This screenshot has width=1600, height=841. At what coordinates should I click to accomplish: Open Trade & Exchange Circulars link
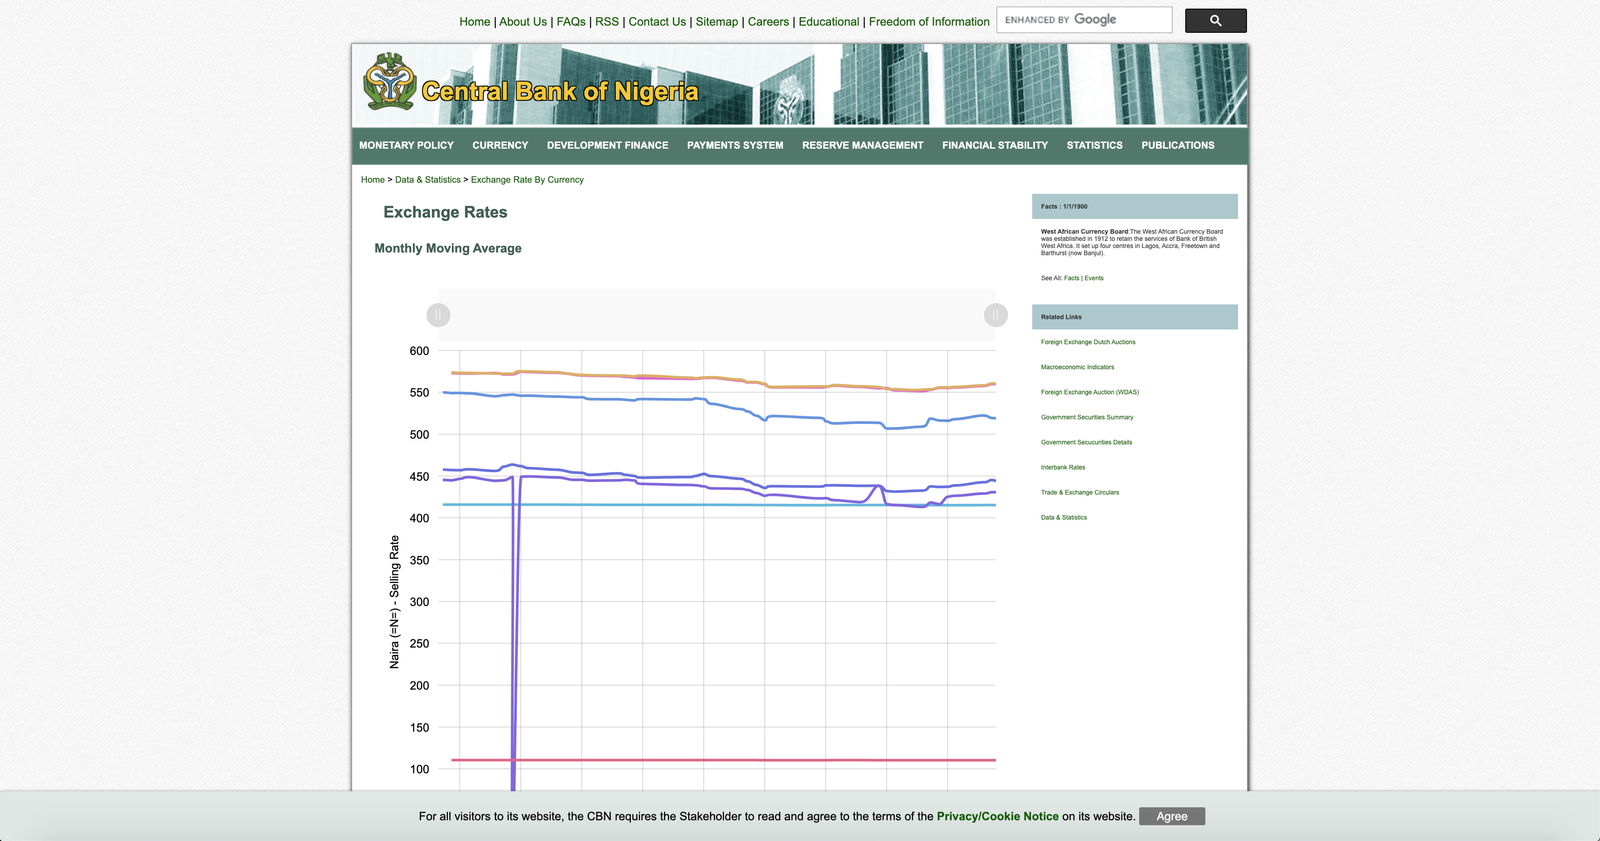click(1080, 492)
